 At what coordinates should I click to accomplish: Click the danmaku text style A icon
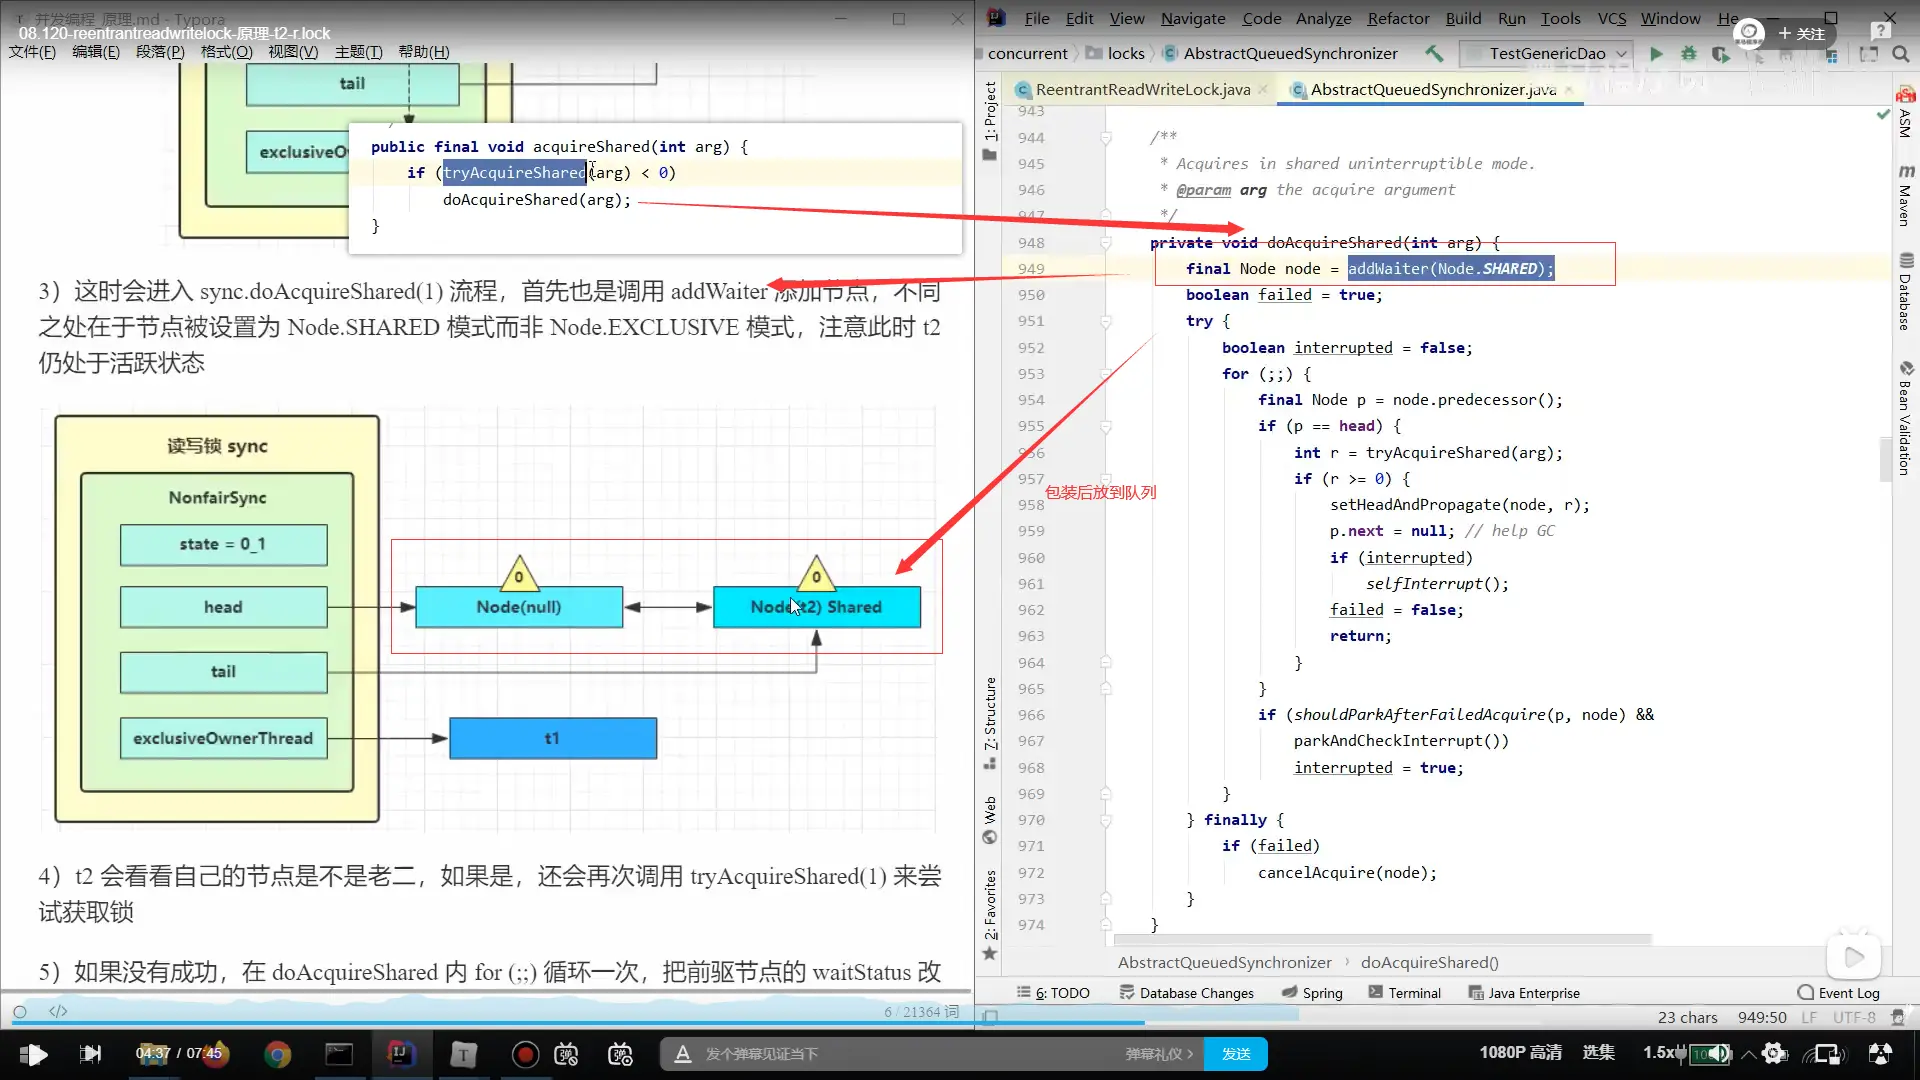pos(683,1053)
